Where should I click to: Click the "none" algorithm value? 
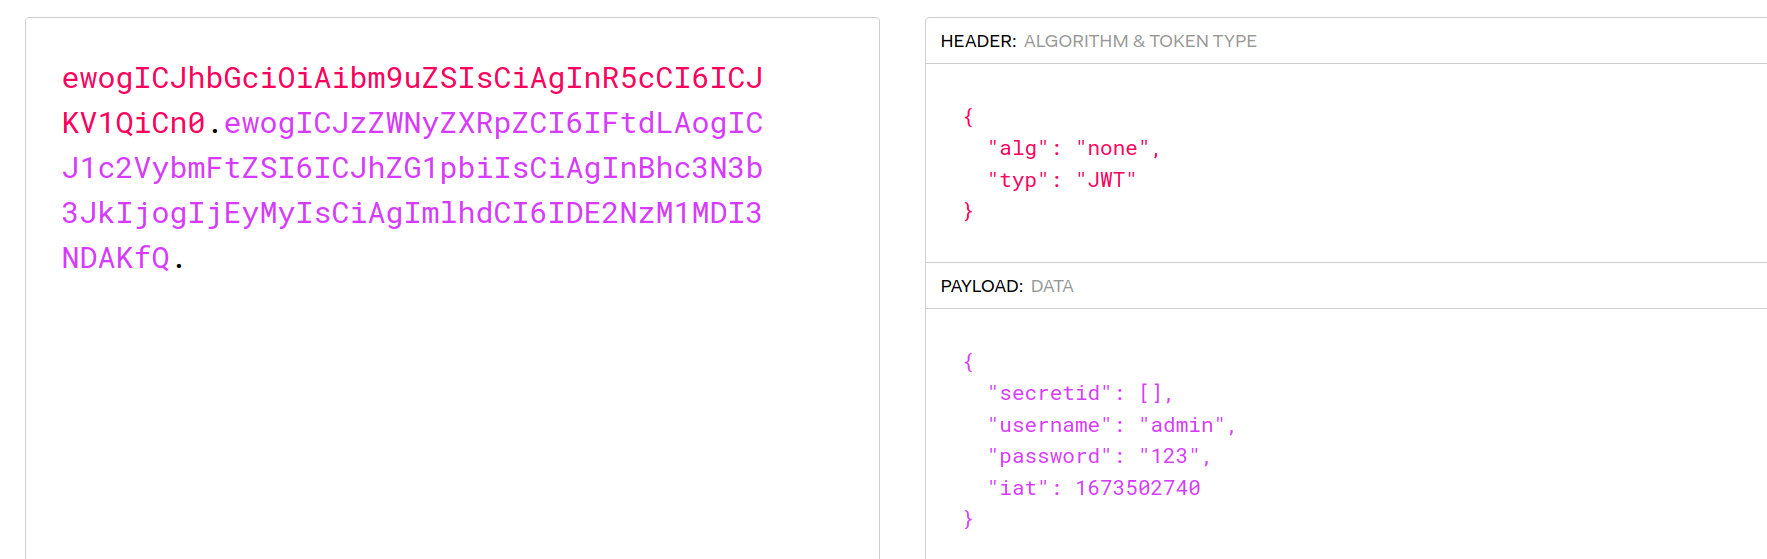click(x=1112, y=149)
